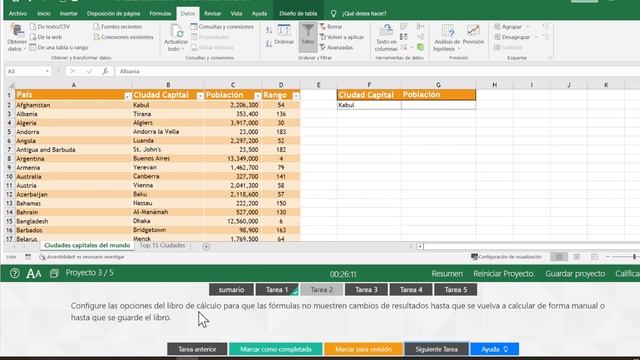
Task: Click the insert function fx icon
Action: (105, 71)
